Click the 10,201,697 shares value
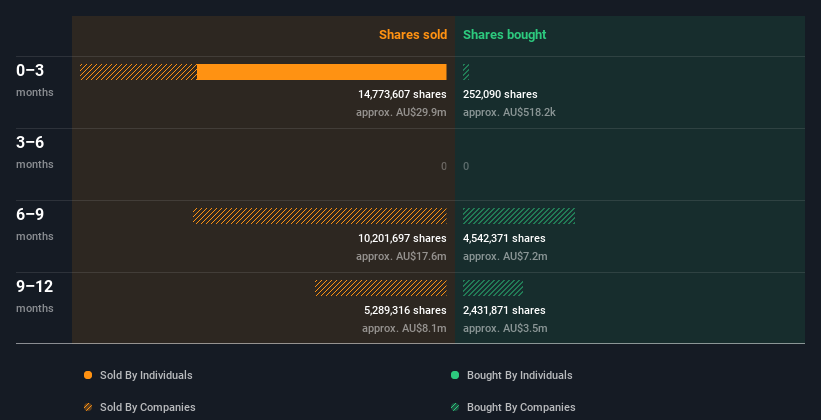This screenshot has height=420, width=821. point(402,238)
